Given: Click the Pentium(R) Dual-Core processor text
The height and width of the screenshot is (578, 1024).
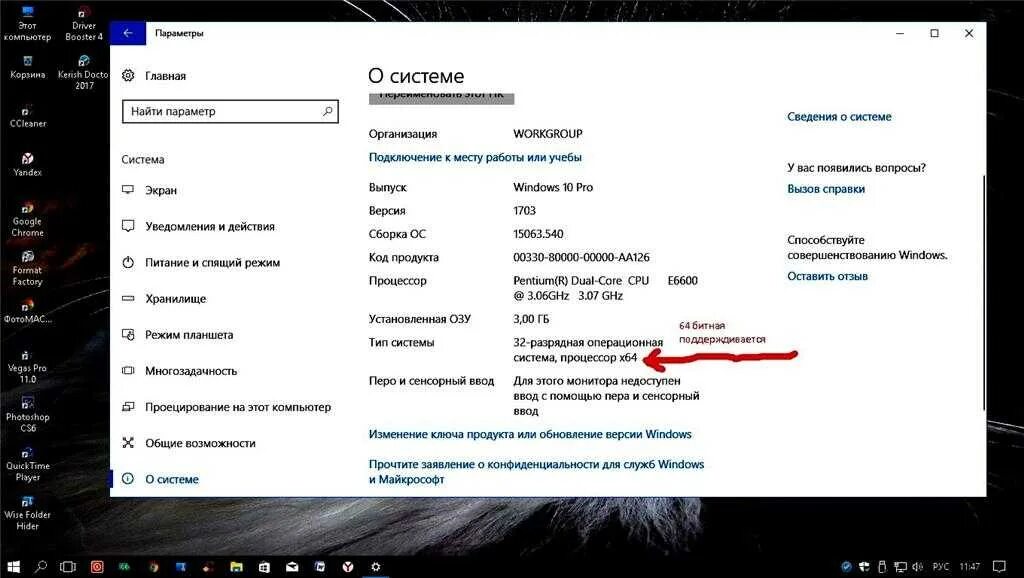Looking at the screenshot, I should 605,288.
